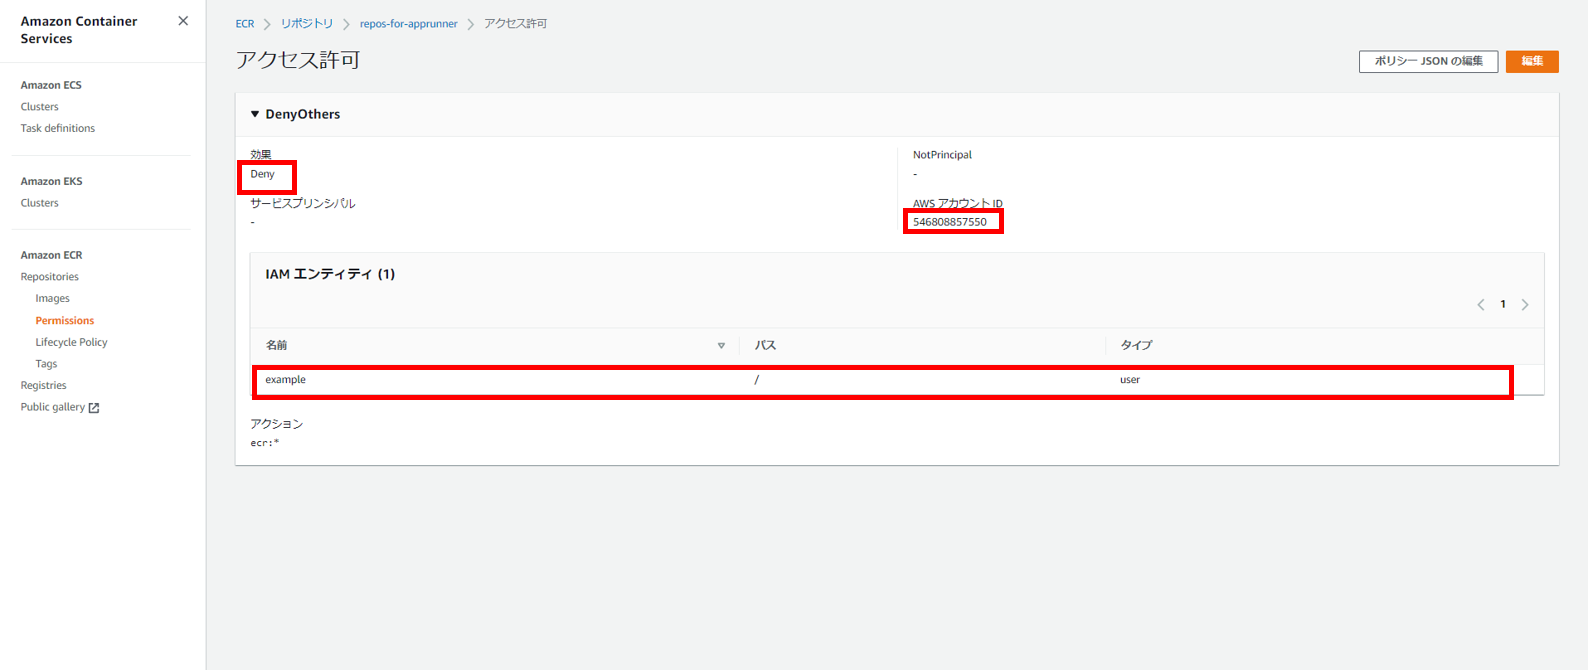Open Clusters under Amazon EKS
This screenshot has height=670, width=1588.
pyautogui.click(x=40, y=203)
